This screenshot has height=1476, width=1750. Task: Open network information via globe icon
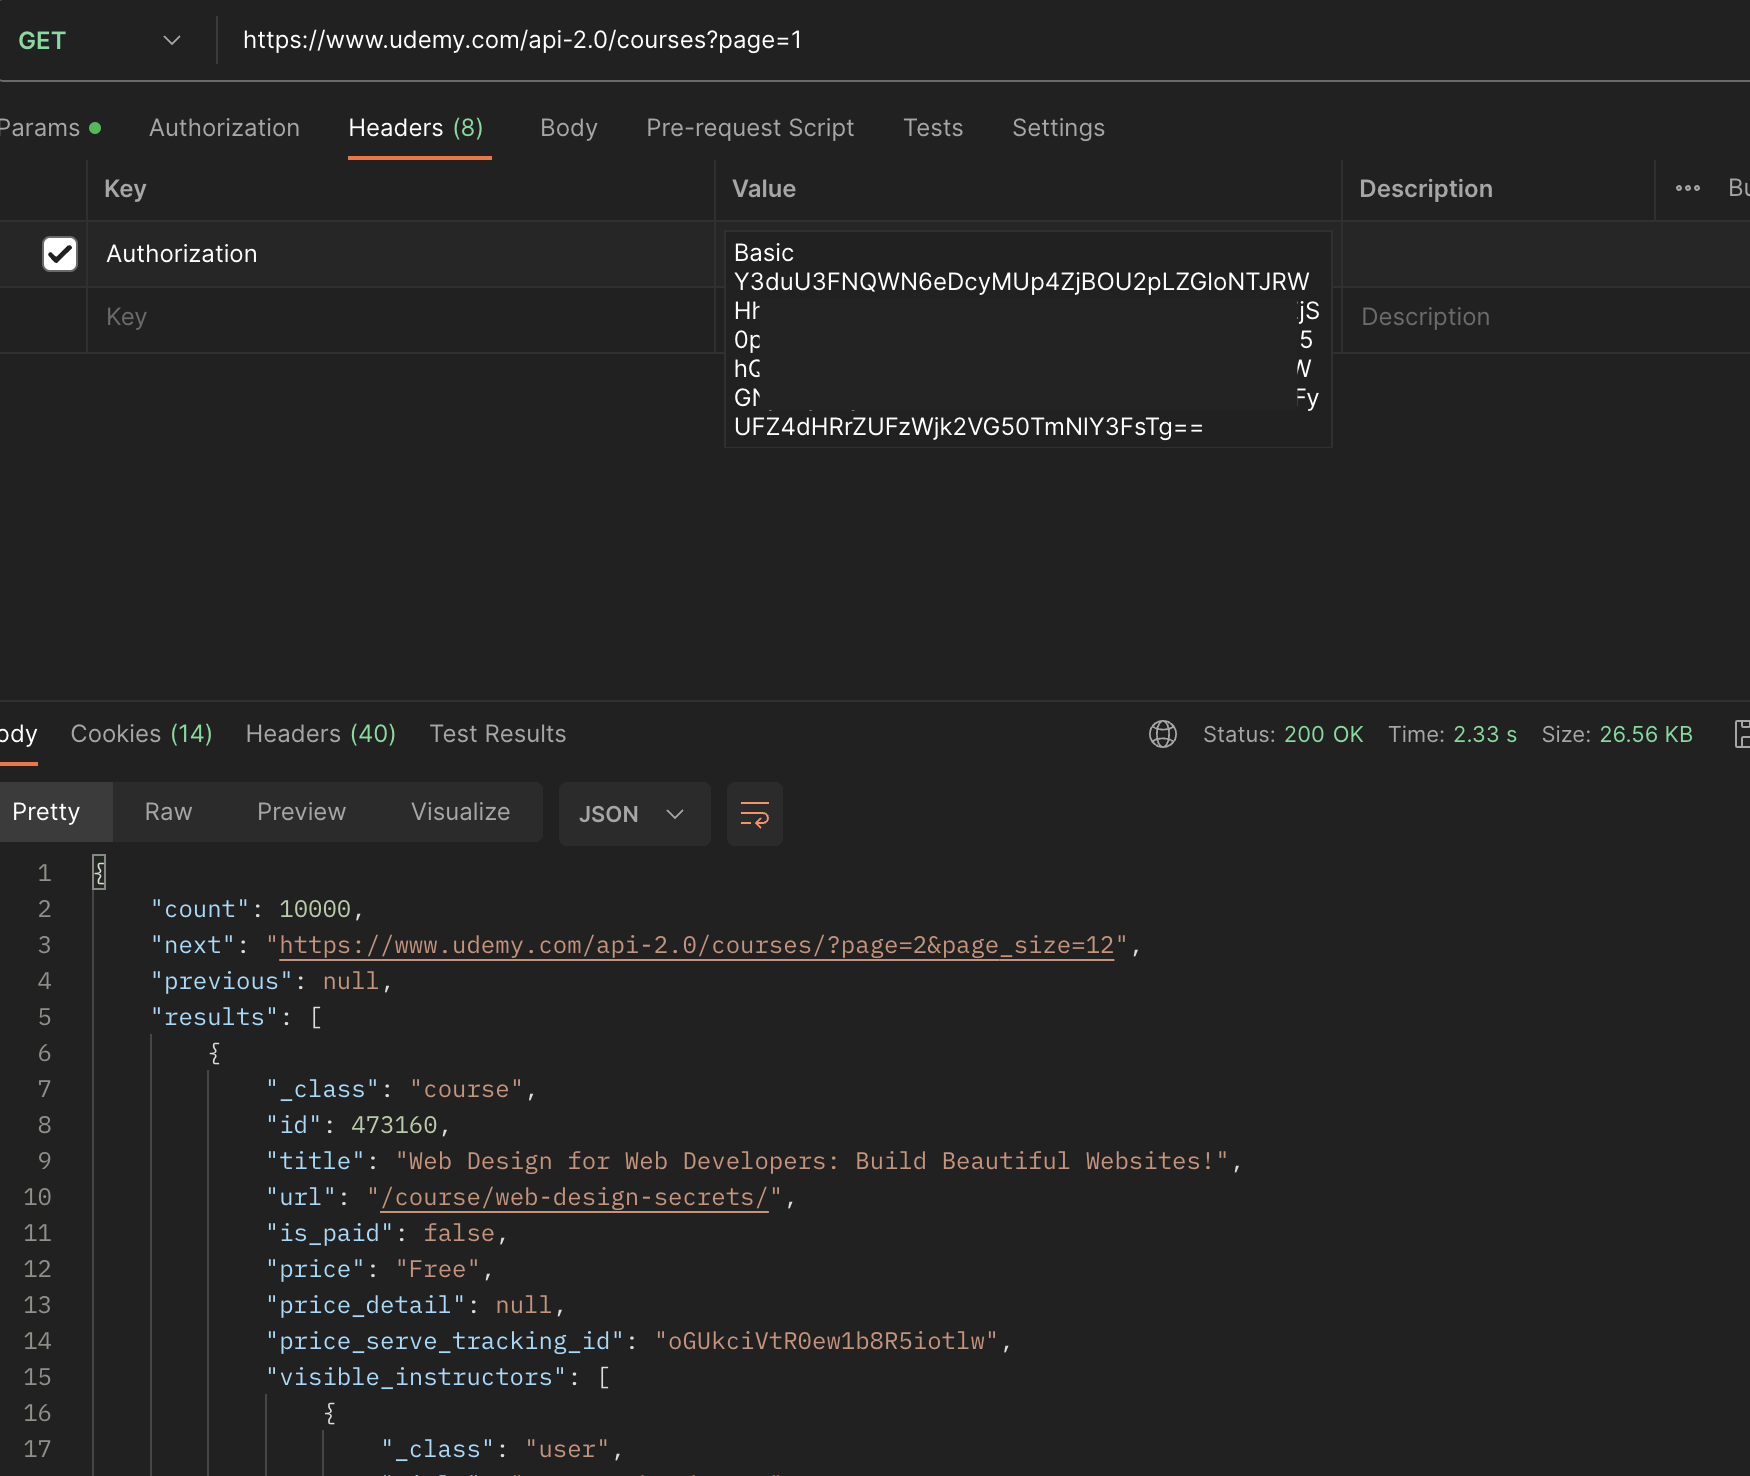point(1163,734)
